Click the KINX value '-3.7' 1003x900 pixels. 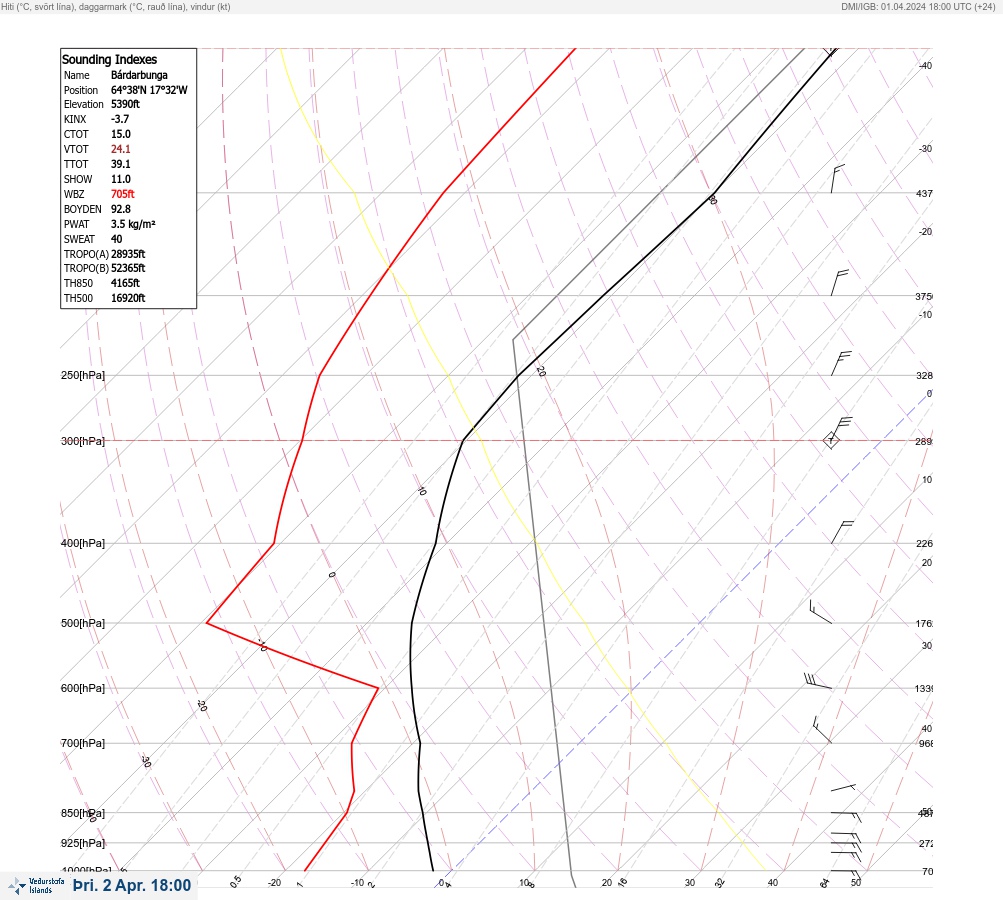[120, 119]
